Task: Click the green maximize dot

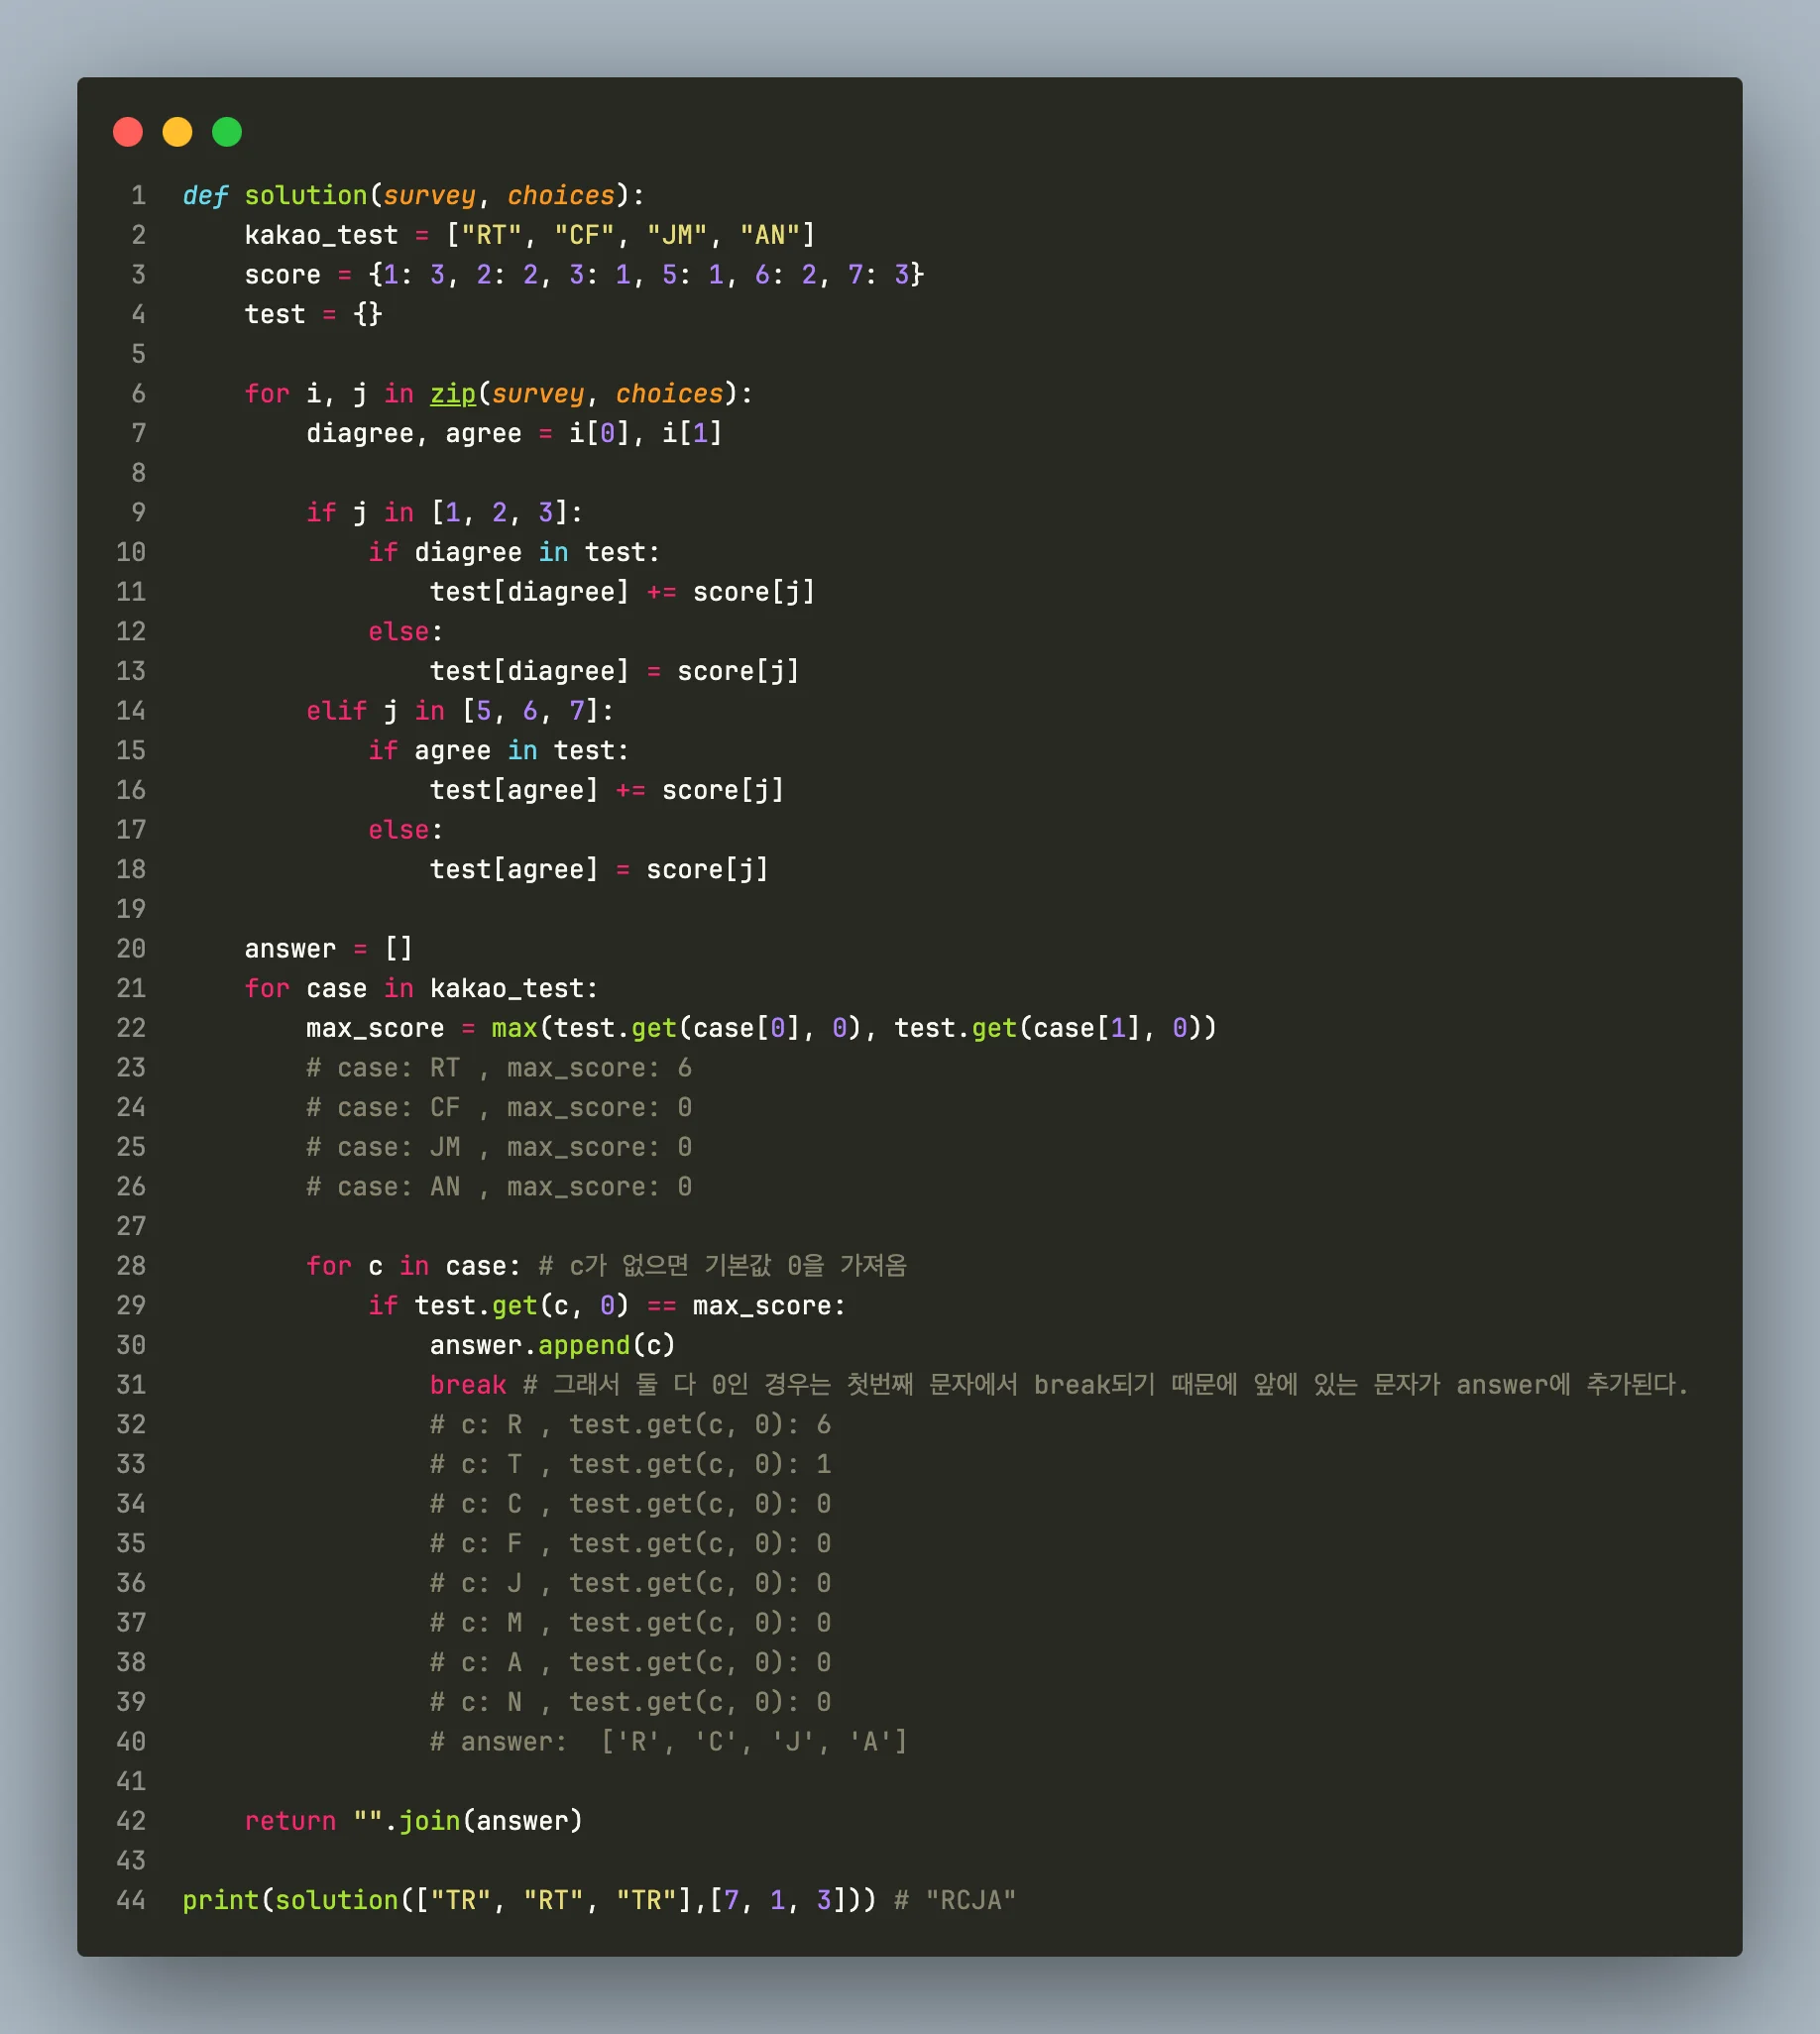Action: coord(227,132)
